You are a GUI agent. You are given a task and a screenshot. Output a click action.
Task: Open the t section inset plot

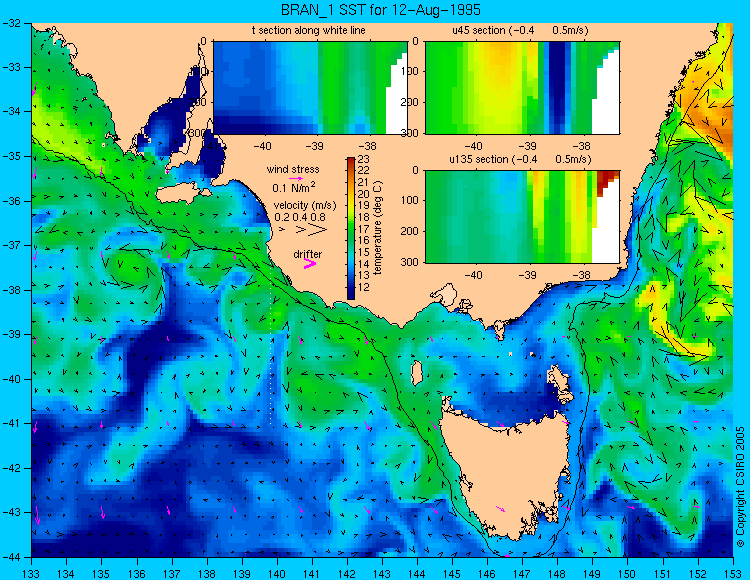point(310,88)
